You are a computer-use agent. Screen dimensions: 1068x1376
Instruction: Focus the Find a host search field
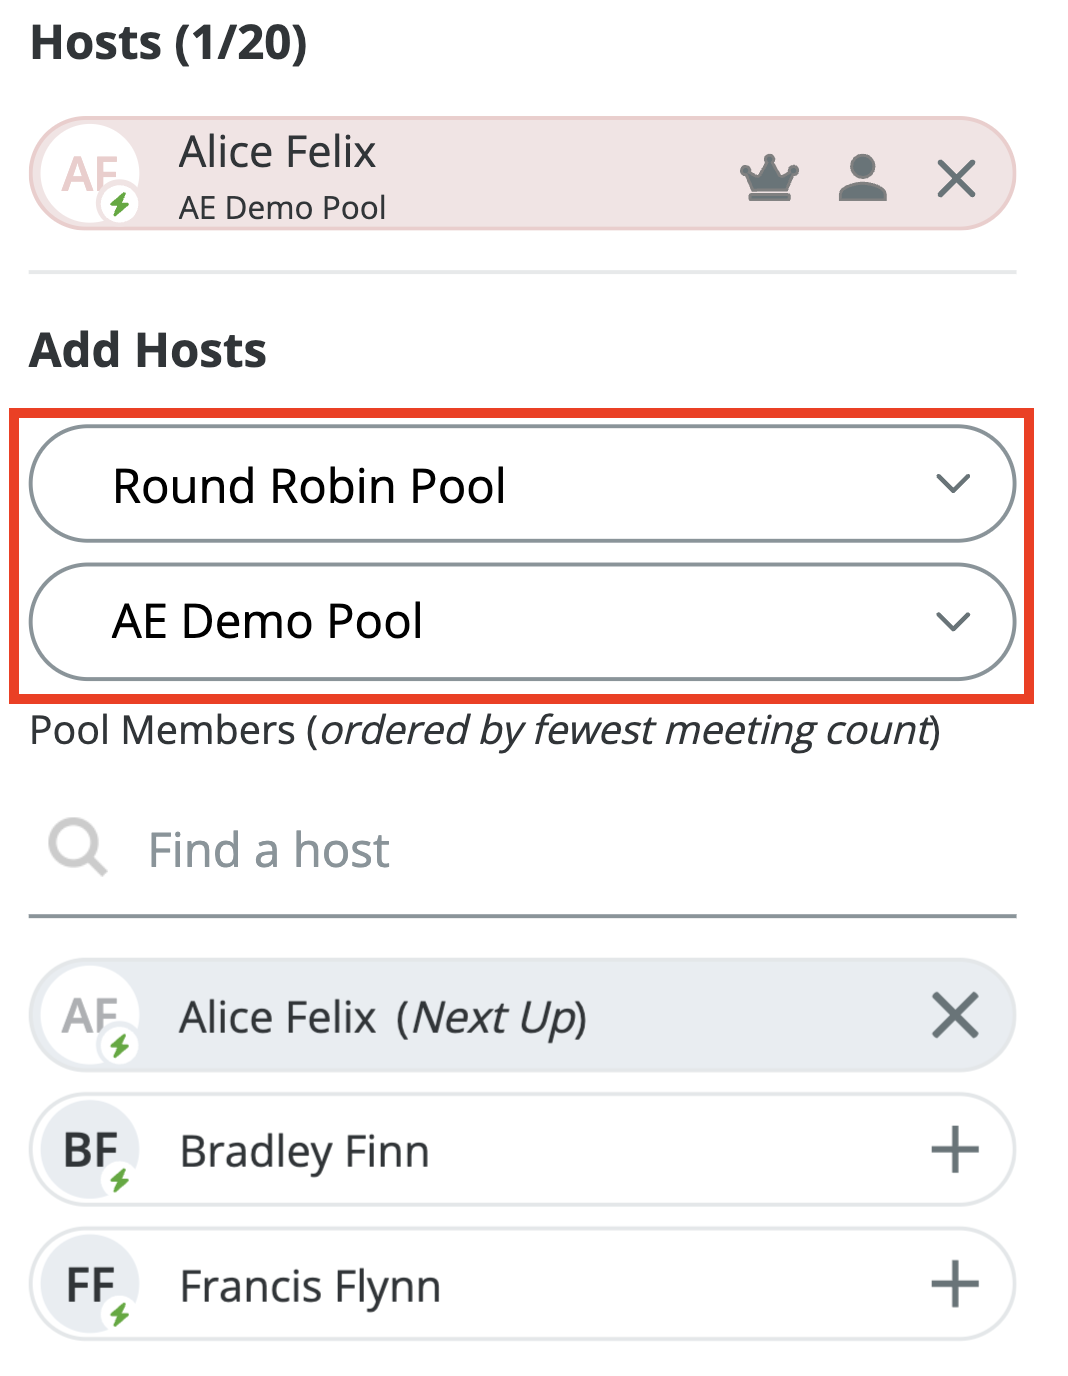pyautogui.click(x=560, y=850)
